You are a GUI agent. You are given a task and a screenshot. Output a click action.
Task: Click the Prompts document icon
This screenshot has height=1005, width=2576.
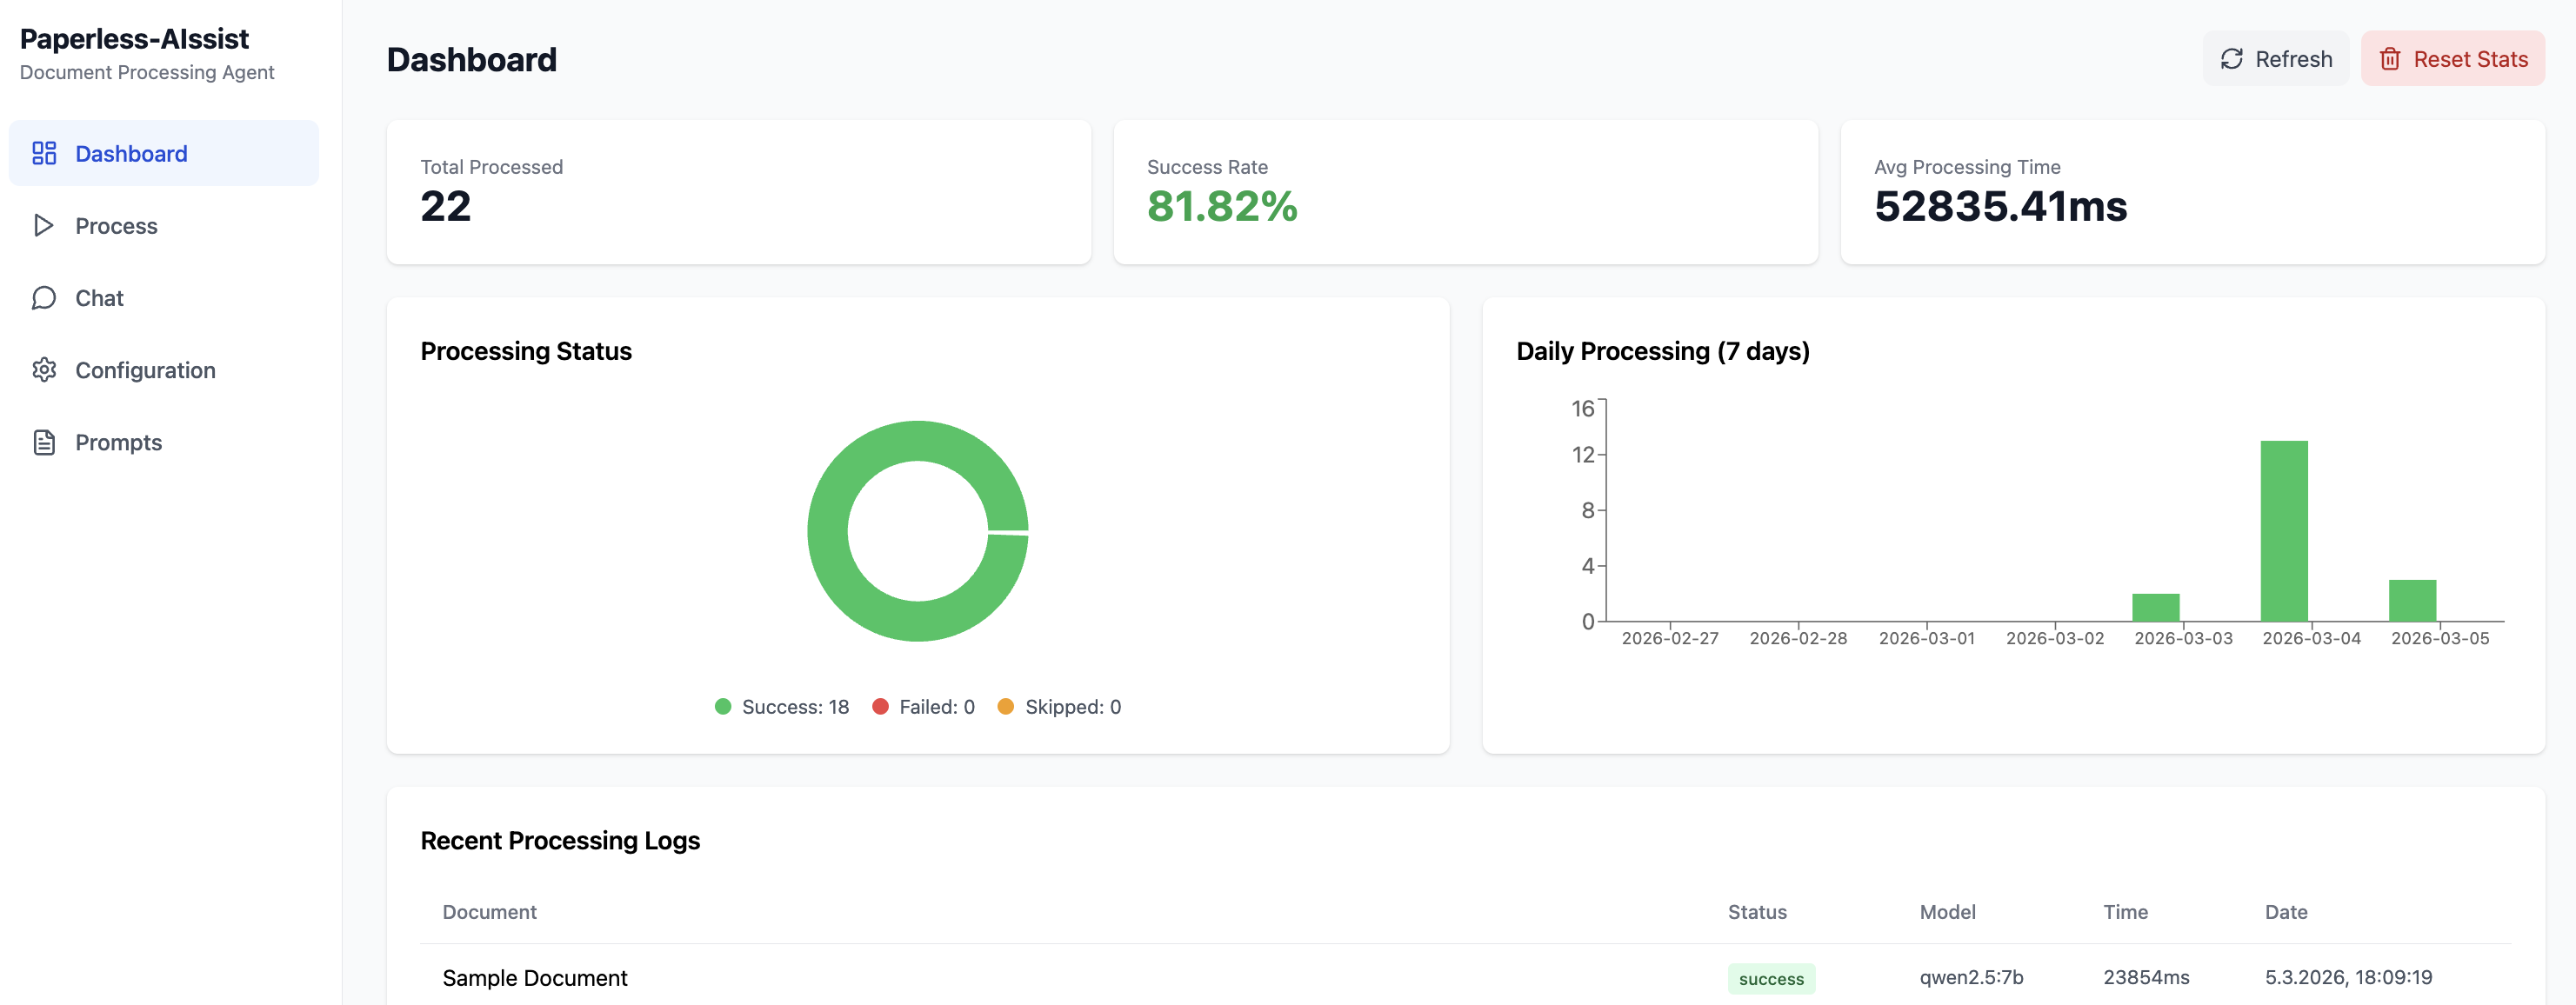pos(44,442)
